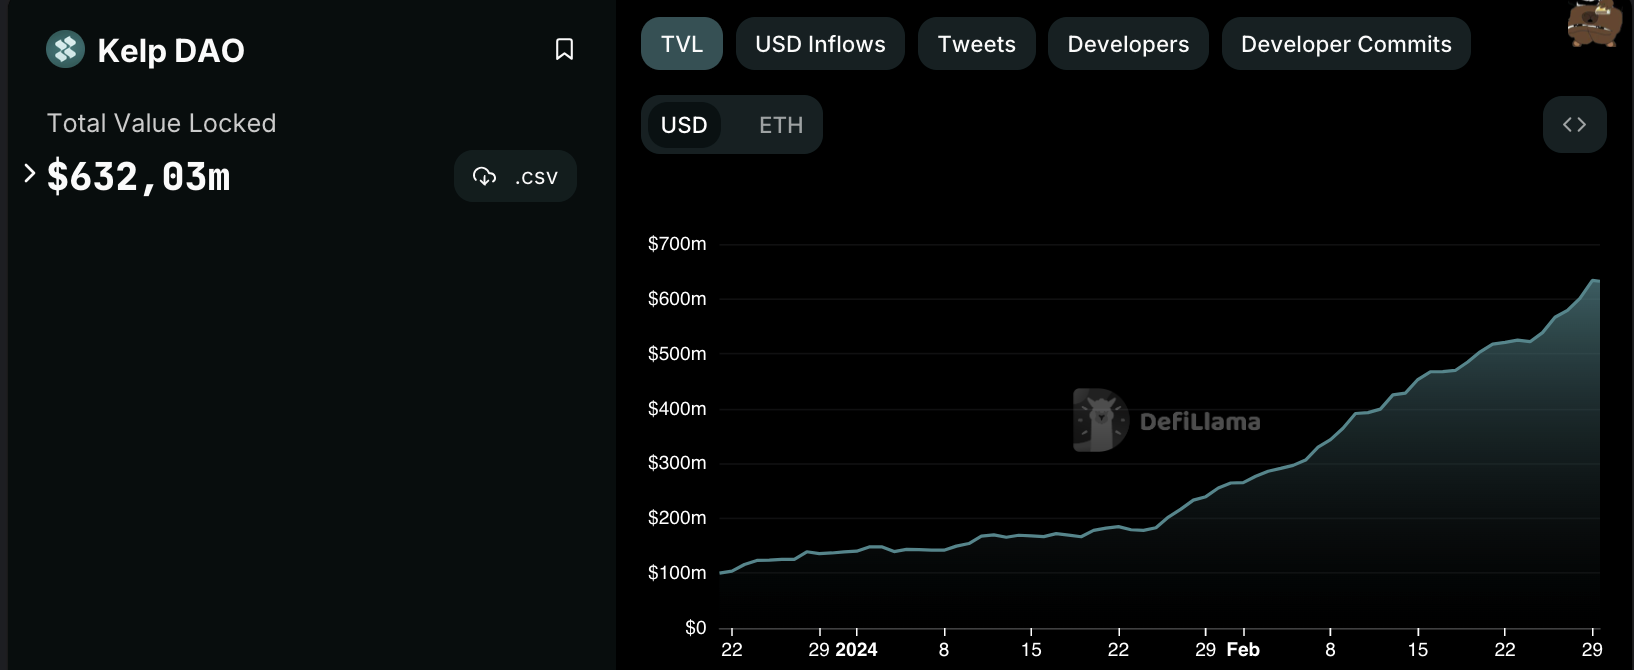Click the Feb label on the x-axis
Screen dimensions: 1634x670
coord(1243,650)
